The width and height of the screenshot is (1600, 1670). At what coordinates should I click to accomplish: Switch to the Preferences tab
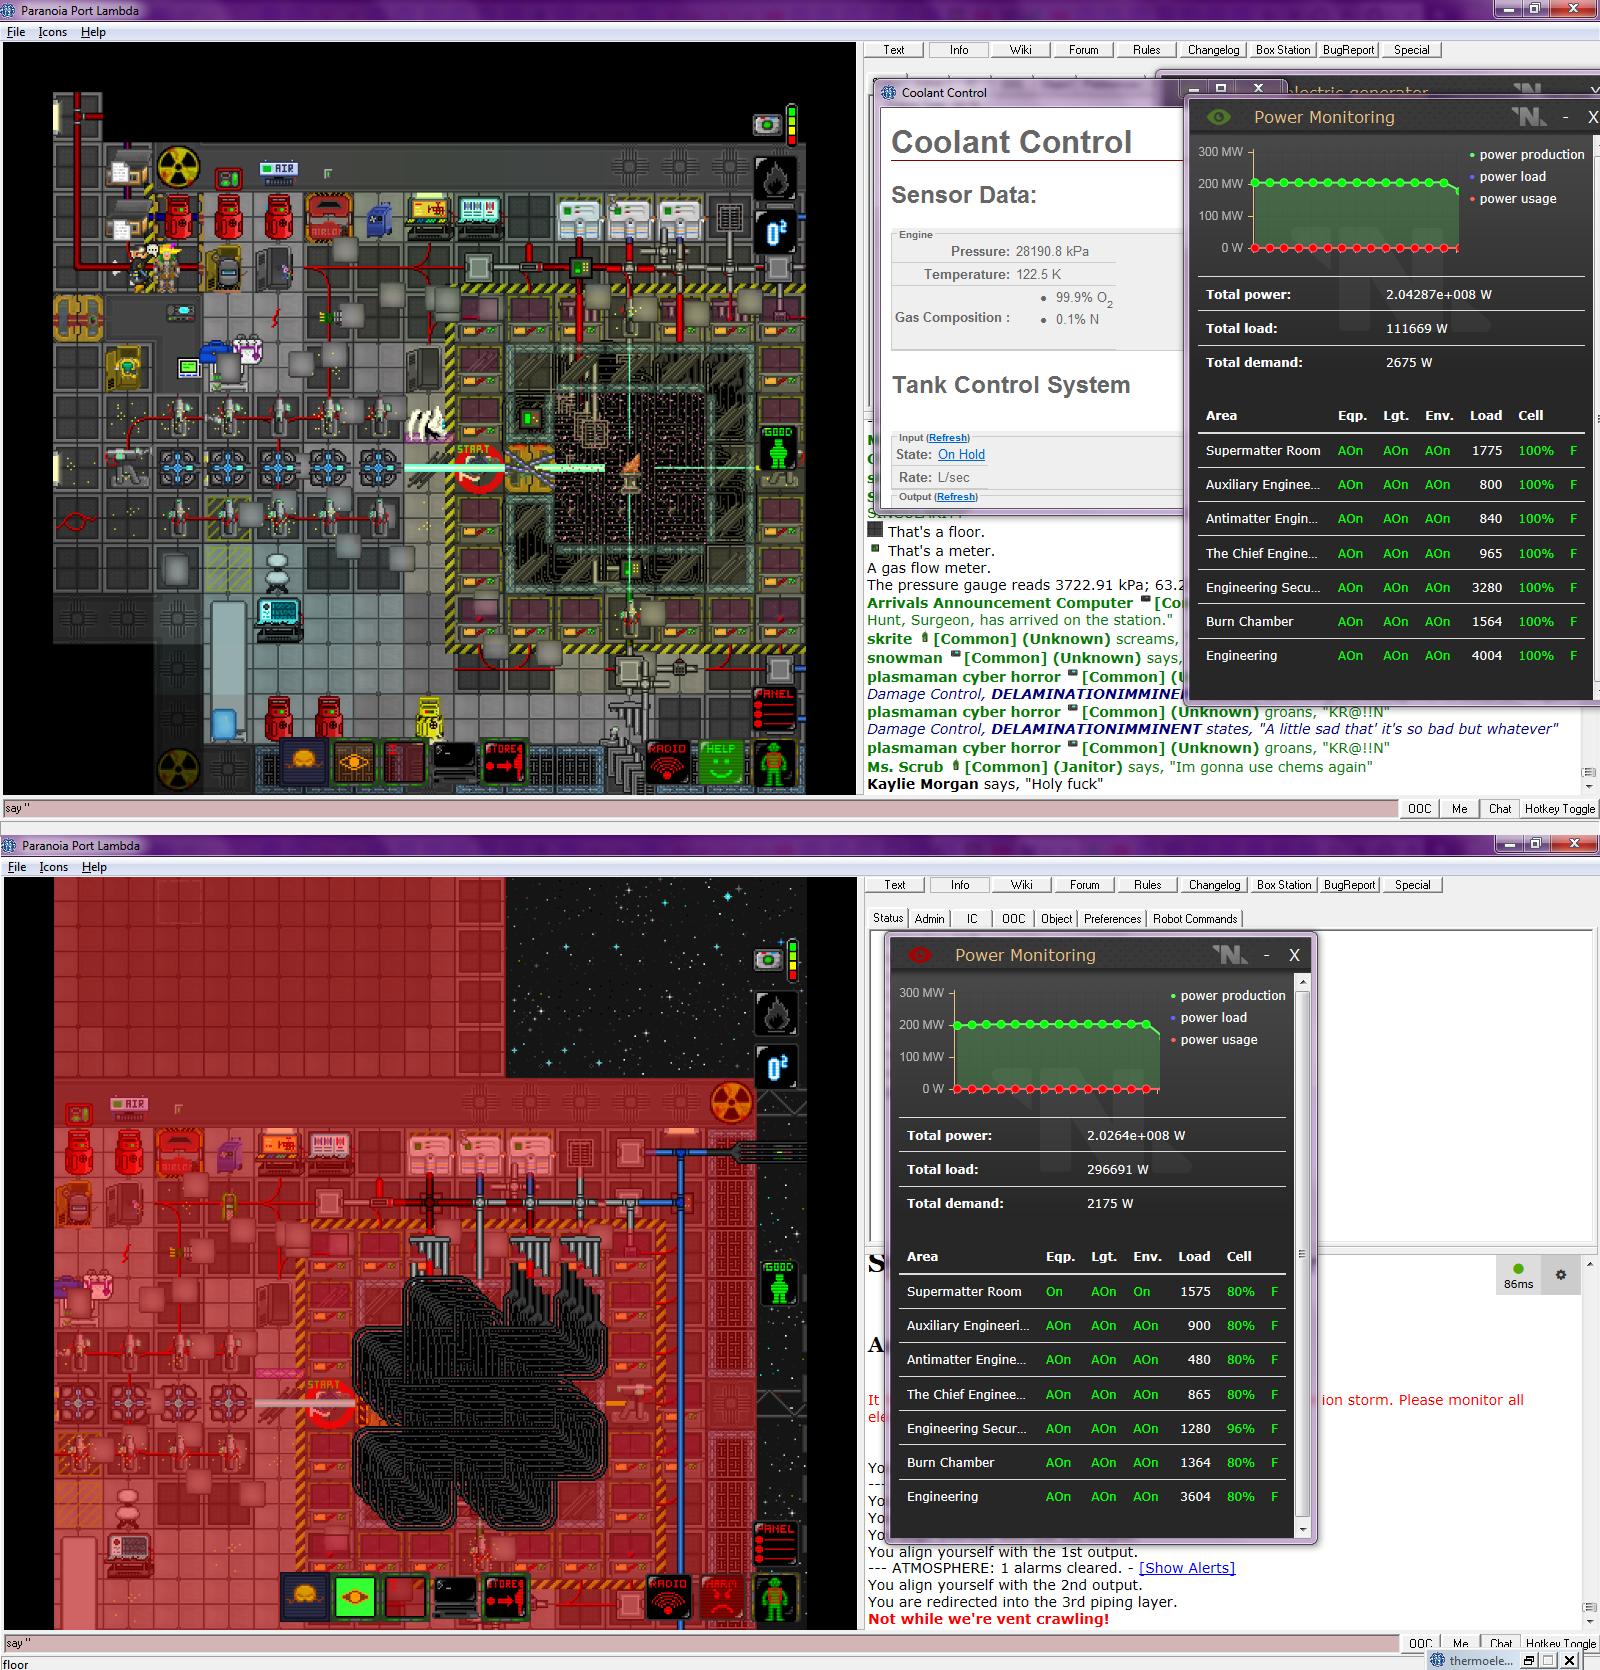tap(1112, 919)
